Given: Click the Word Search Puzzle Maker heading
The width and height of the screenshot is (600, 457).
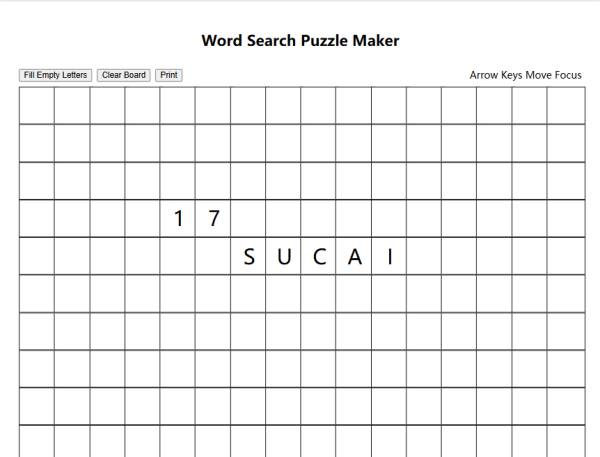Looking at the screenshot, I should pyautogui.click(x=300, y=41).
